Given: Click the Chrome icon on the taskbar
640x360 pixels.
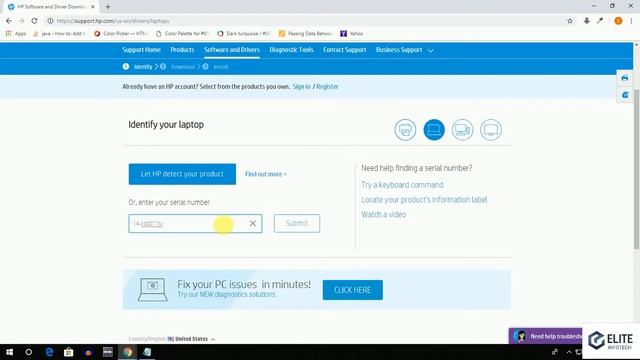Looking at the screenshot, I should [x=127, y=352].
